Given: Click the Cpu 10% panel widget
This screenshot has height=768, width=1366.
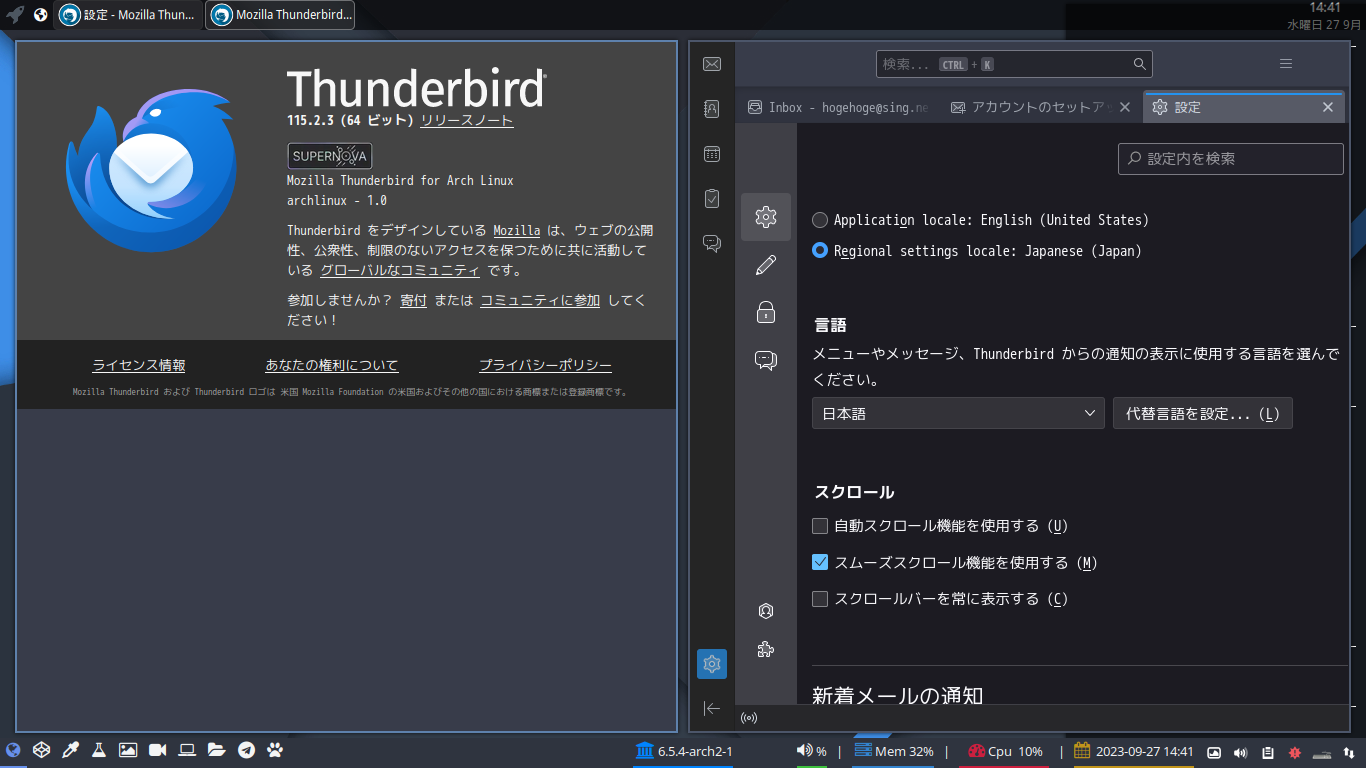Looking at the screenshot, I should pyautogui.click(x=1005, y=751).
